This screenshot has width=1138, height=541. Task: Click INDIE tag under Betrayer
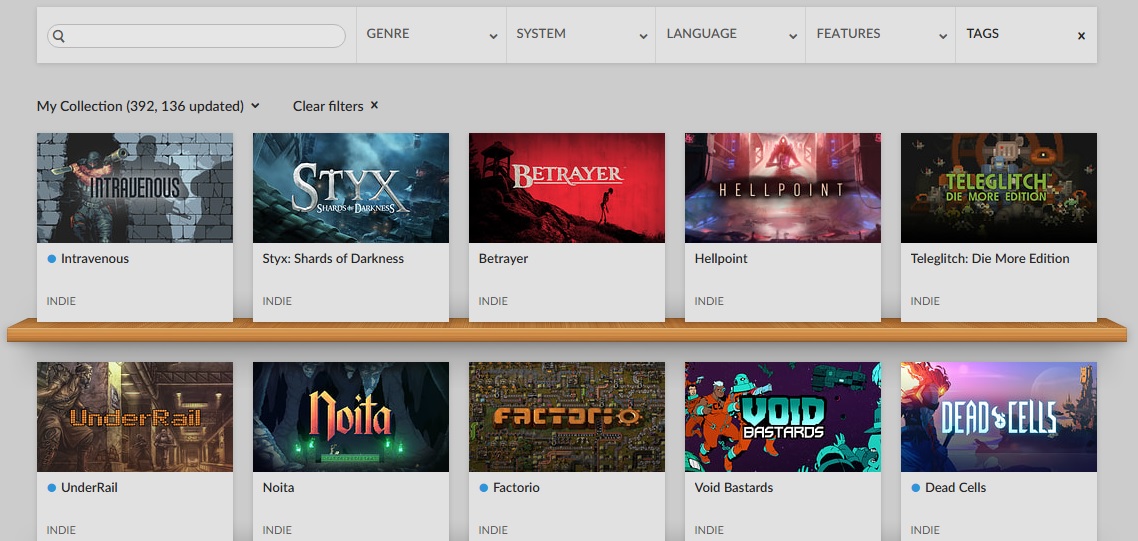[493, 301]
